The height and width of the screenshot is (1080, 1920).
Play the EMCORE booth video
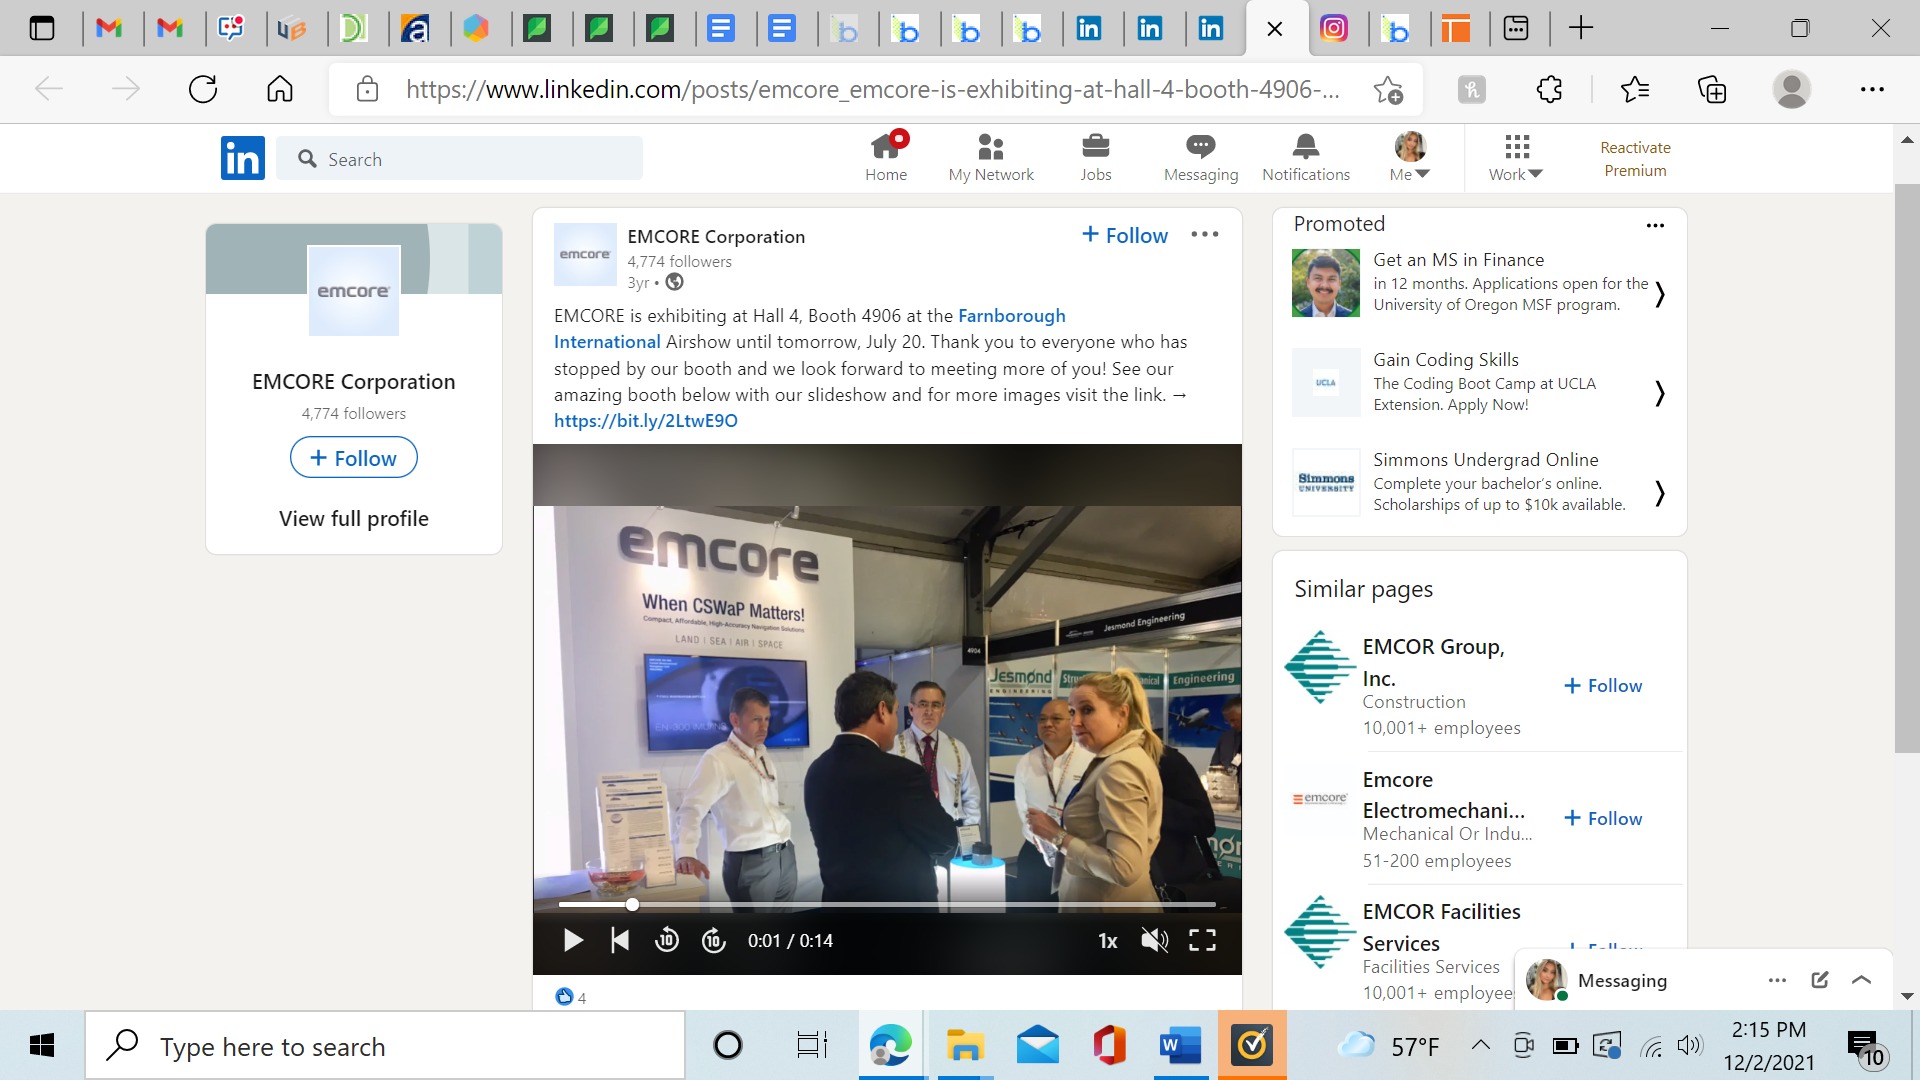pyautogui.click(x=573, y=940)
